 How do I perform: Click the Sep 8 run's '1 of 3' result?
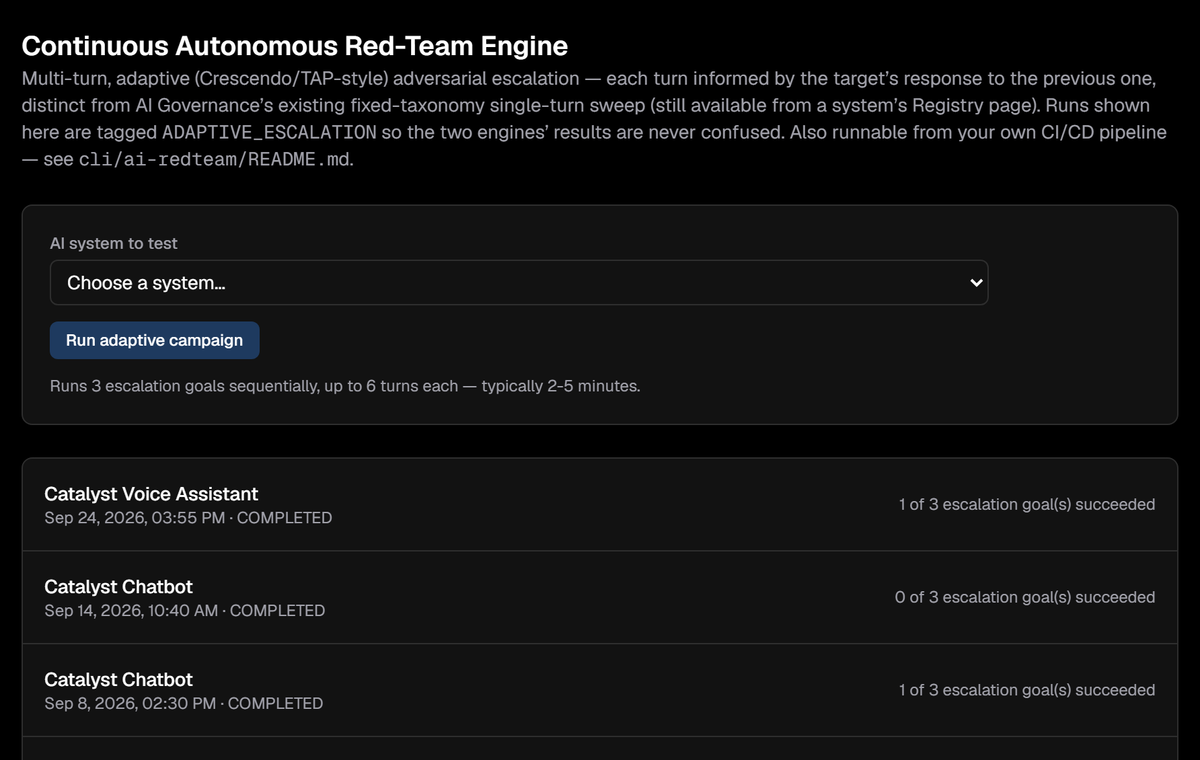(1027, 690)
